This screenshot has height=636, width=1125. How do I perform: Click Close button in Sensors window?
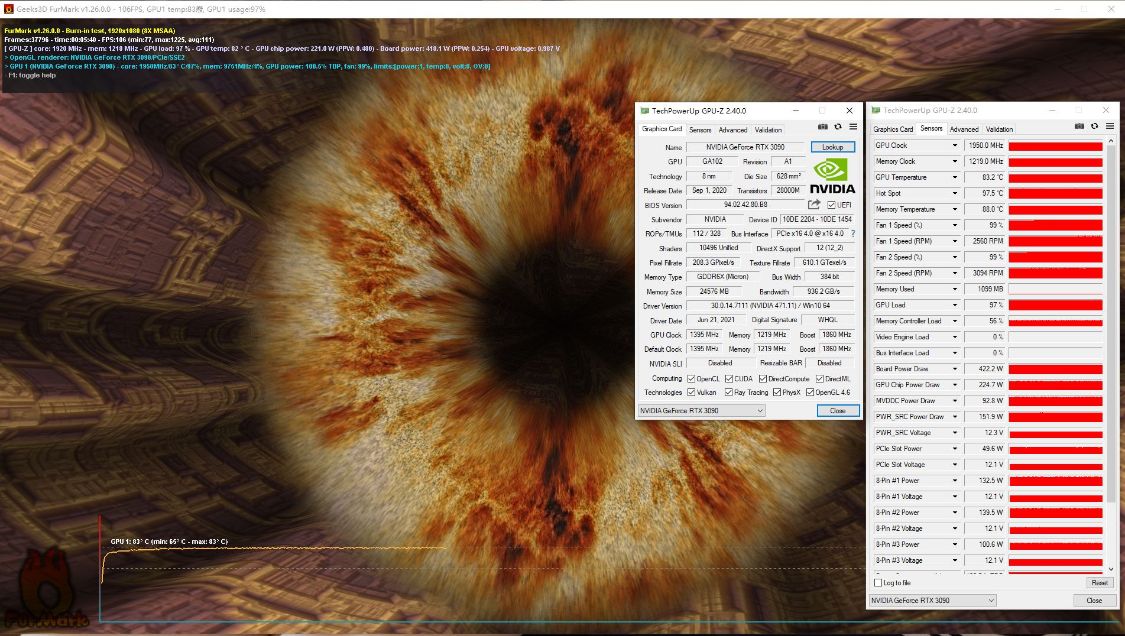pos(1094,600)
